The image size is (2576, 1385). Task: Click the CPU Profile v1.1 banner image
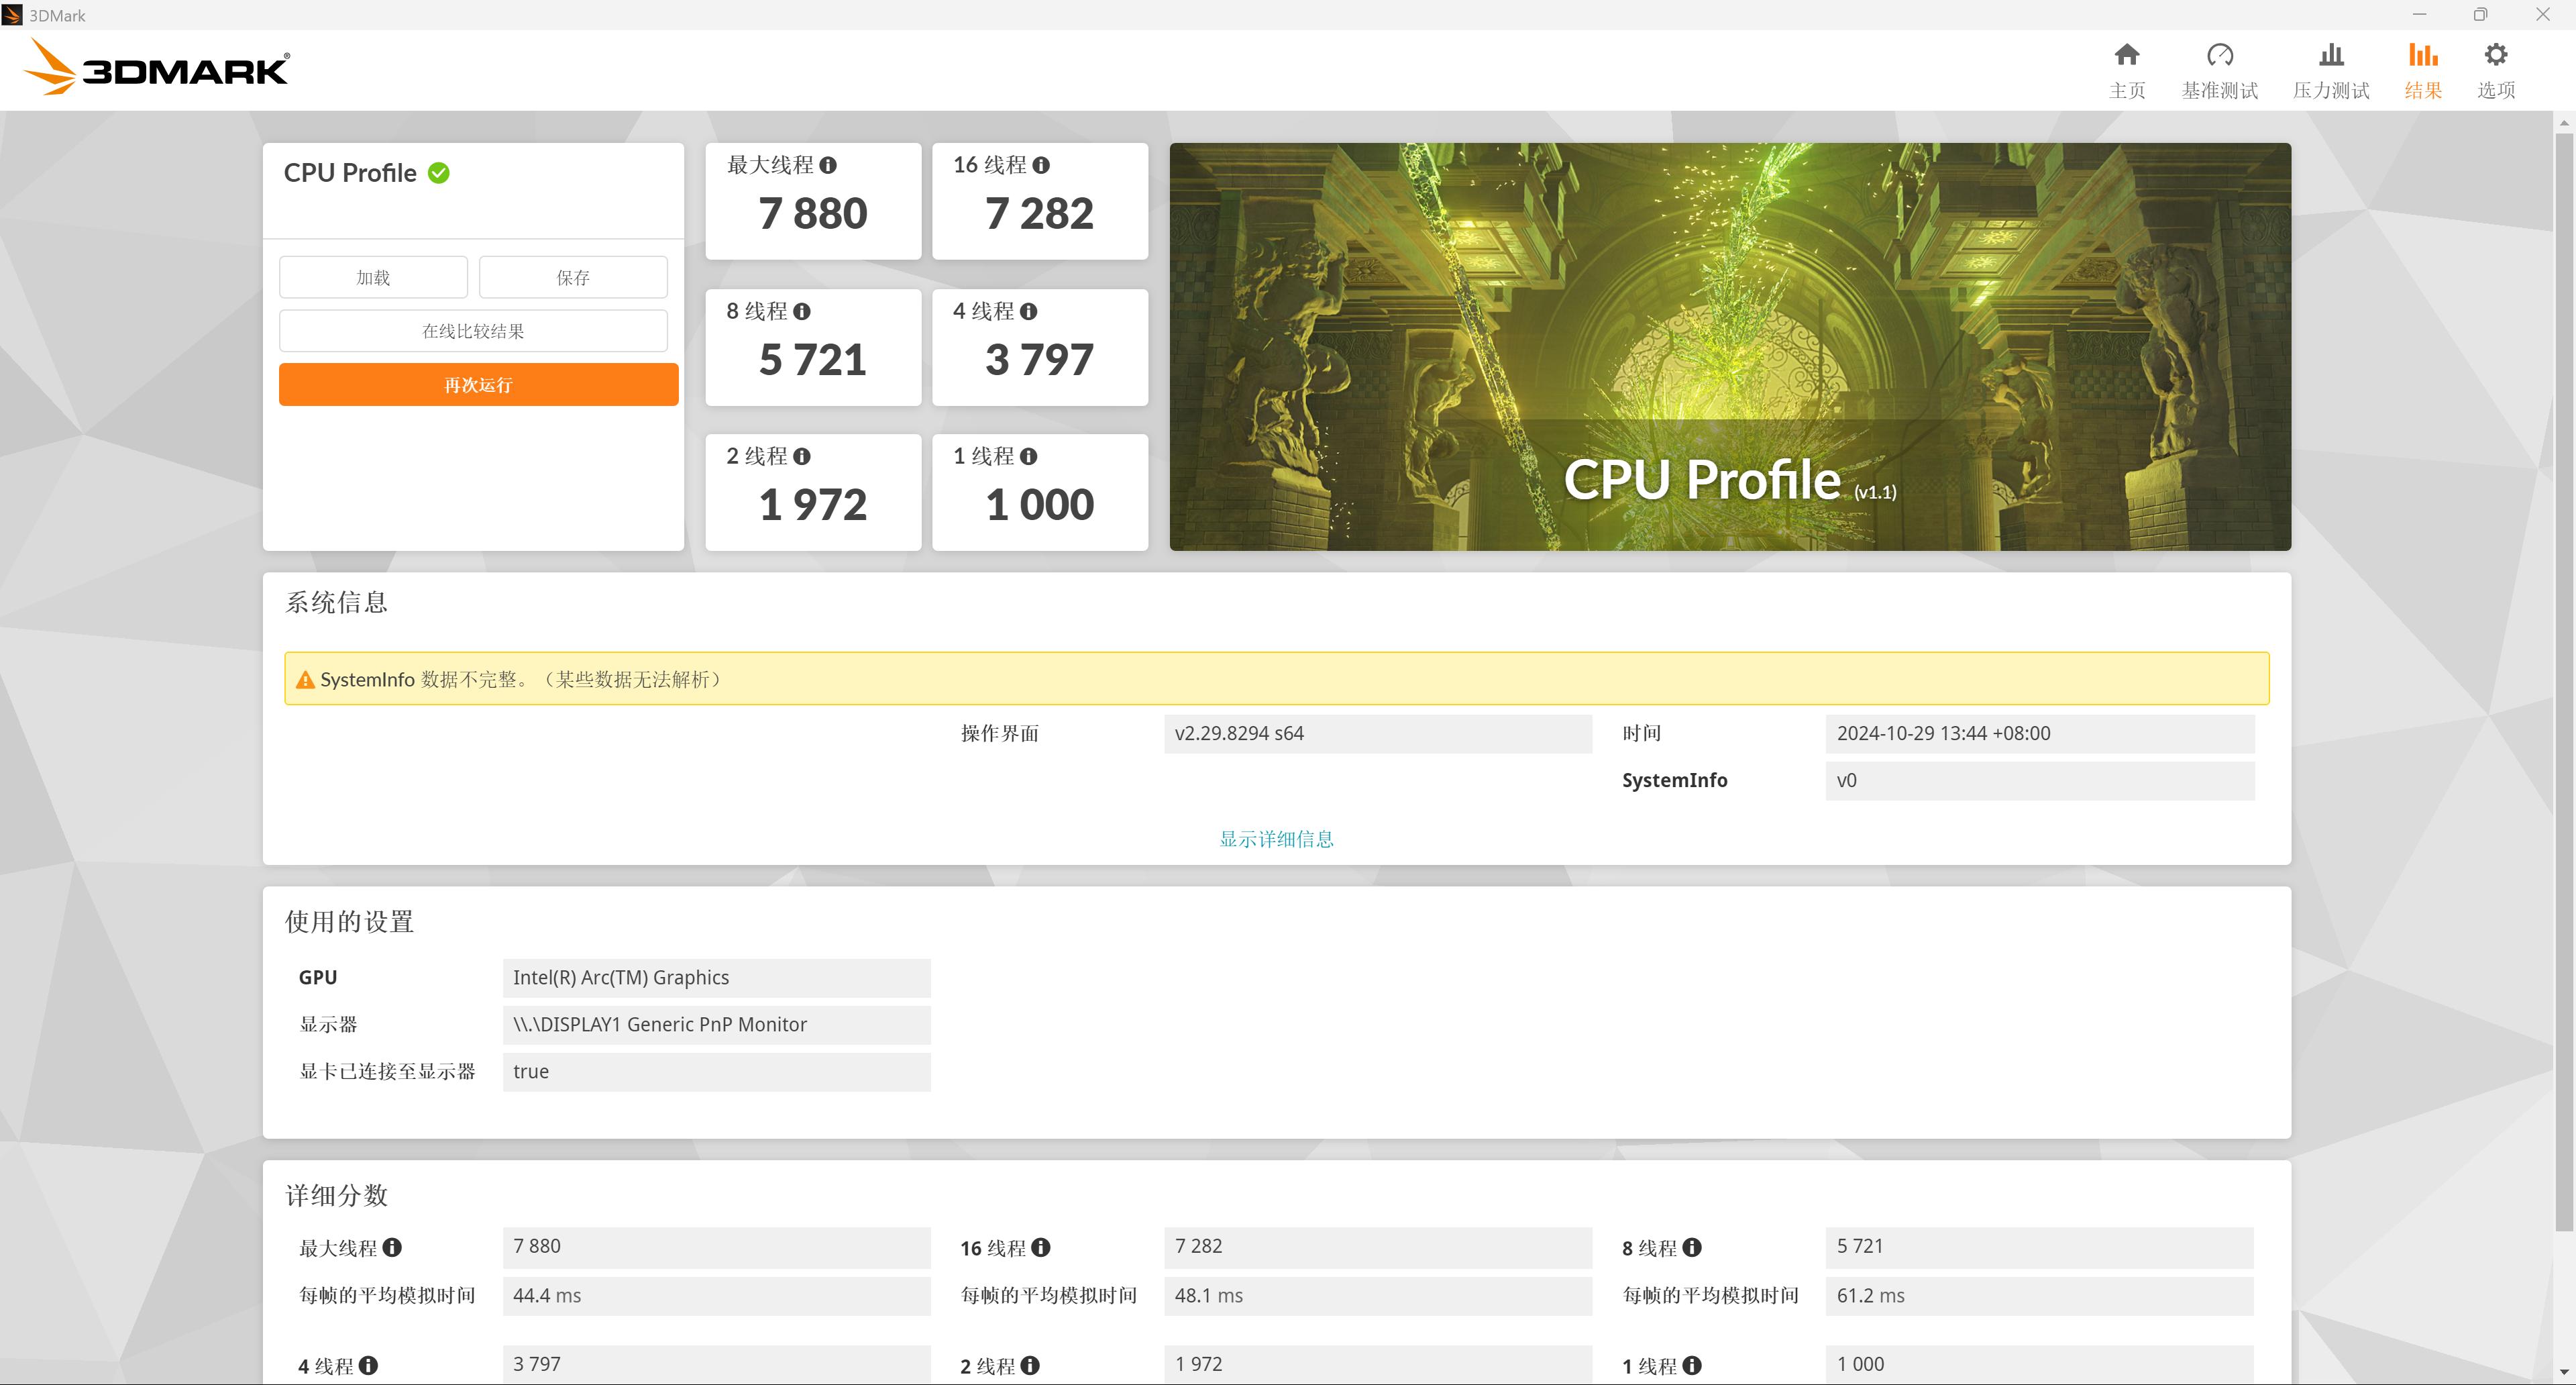point(1729,346)
